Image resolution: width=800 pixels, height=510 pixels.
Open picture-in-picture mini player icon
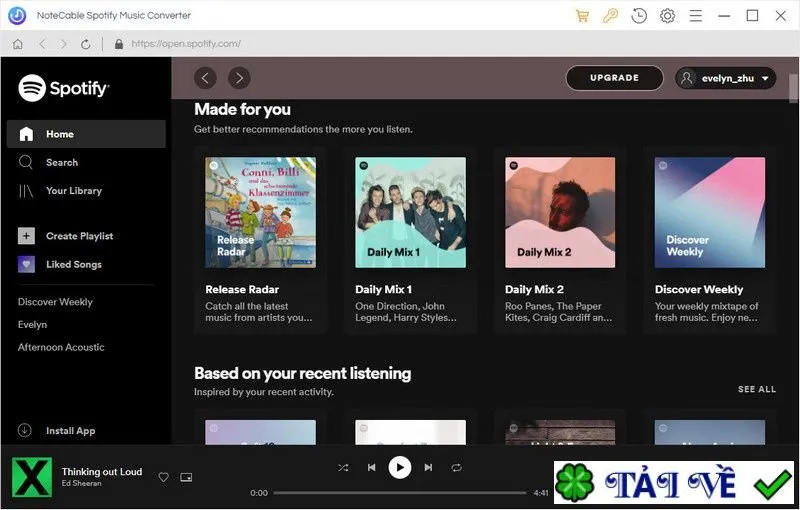(x=186, y=477)
